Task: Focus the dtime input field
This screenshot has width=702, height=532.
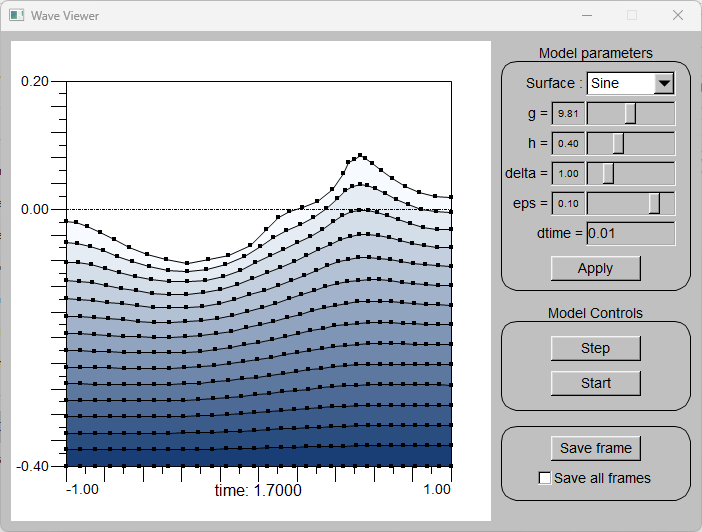Action: 630,234
